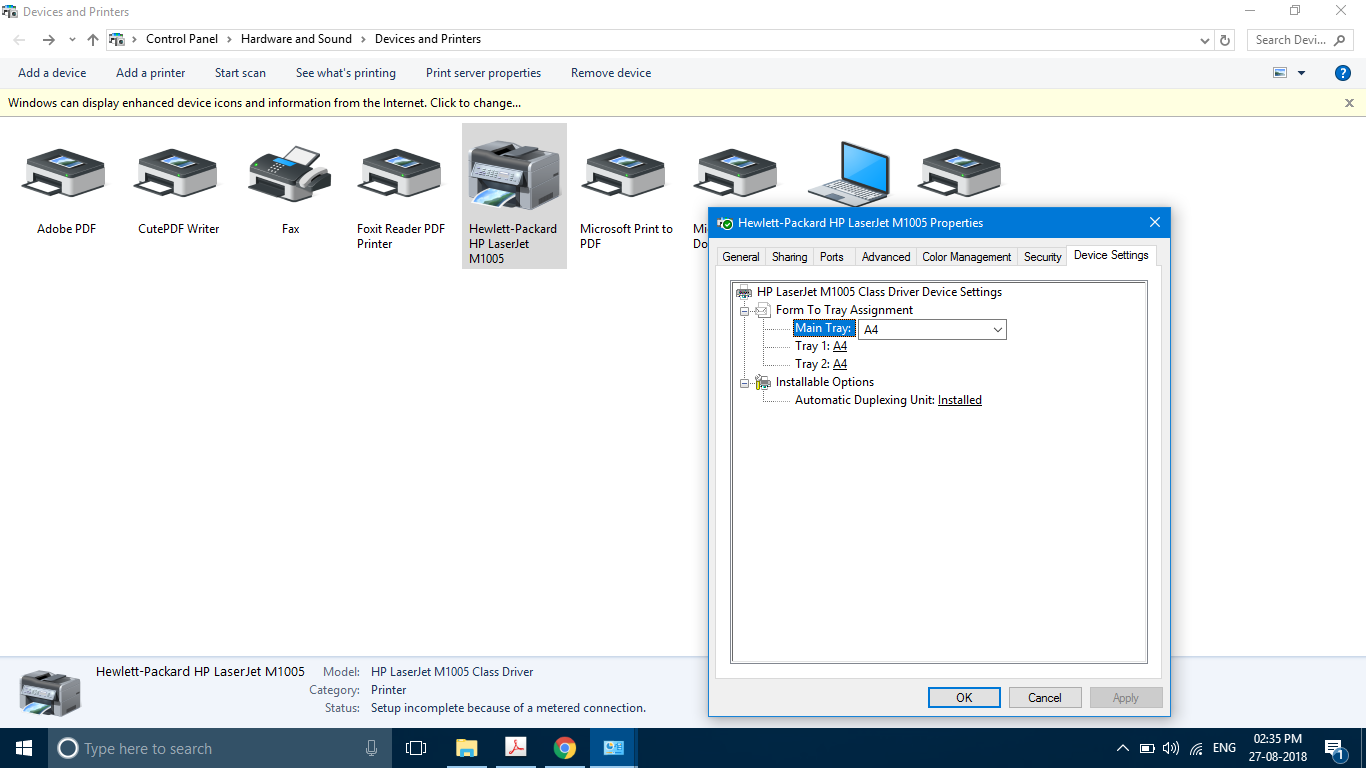Switch to the Security tab
1366x768 pixels.
1042,257
